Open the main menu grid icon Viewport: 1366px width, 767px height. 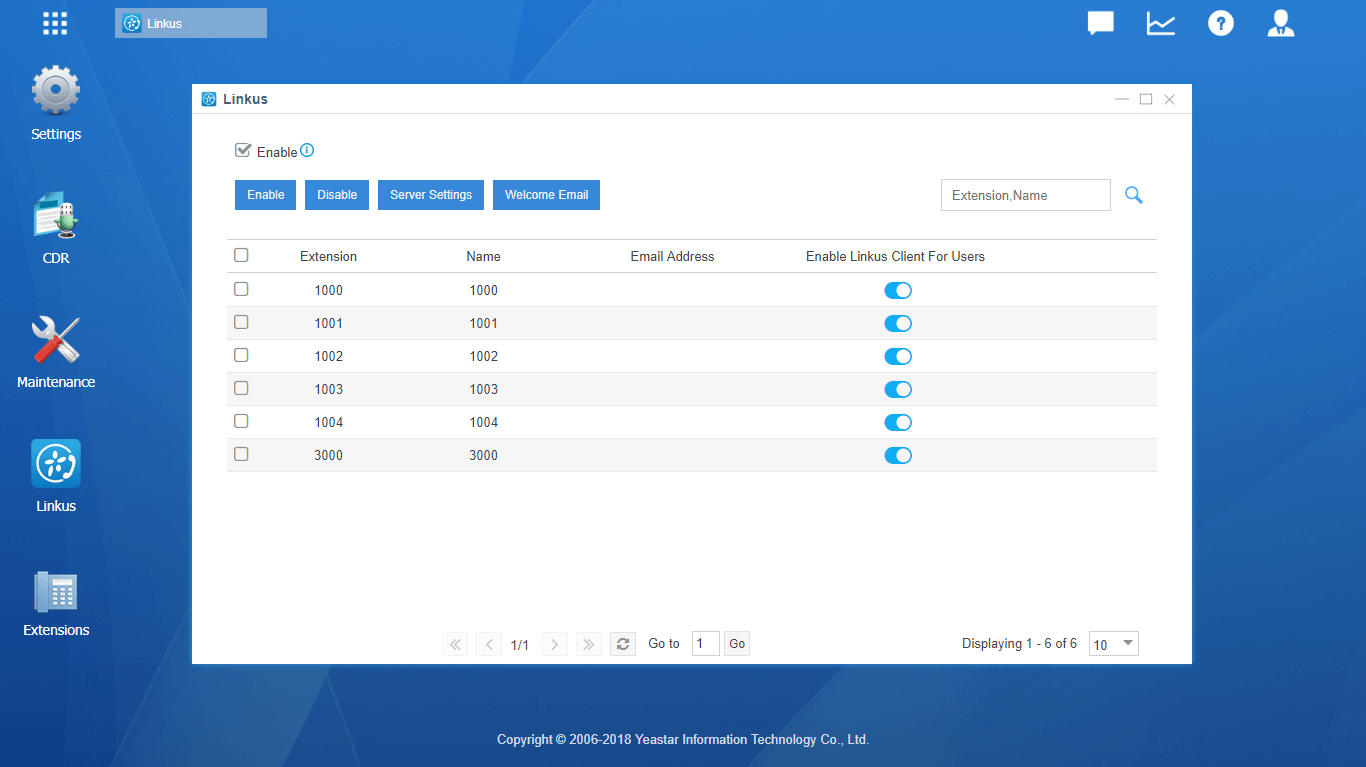pos(55,24)
